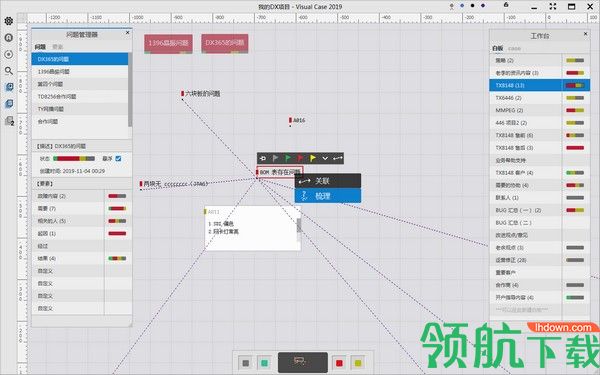Open the settings gear in the left sidebar
Screen dimensions: 600x375
[8, 21]
